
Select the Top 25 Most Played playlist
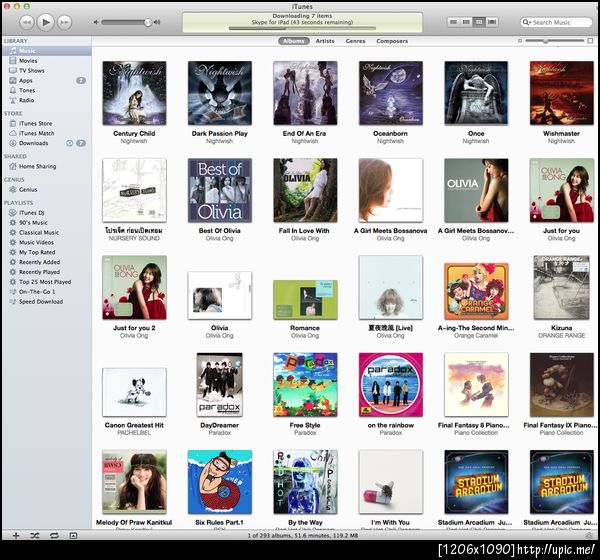(x=47, y=282)
